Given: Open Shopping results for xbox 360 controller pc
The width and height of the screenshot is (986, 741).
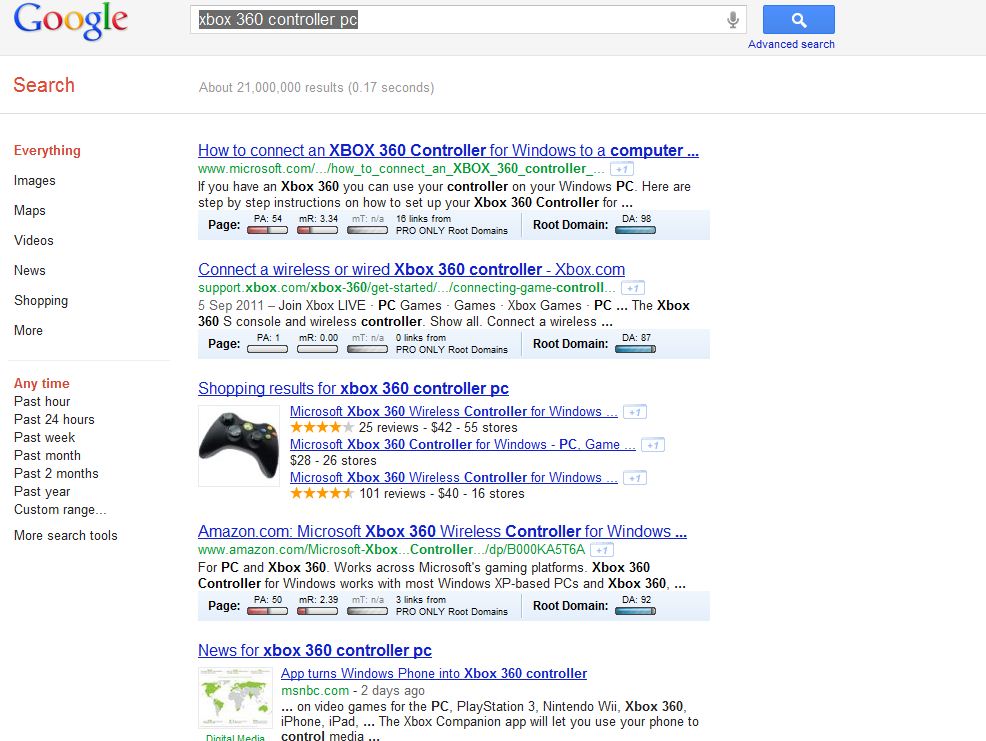Looking at the screenshot, I should [353, 388].
